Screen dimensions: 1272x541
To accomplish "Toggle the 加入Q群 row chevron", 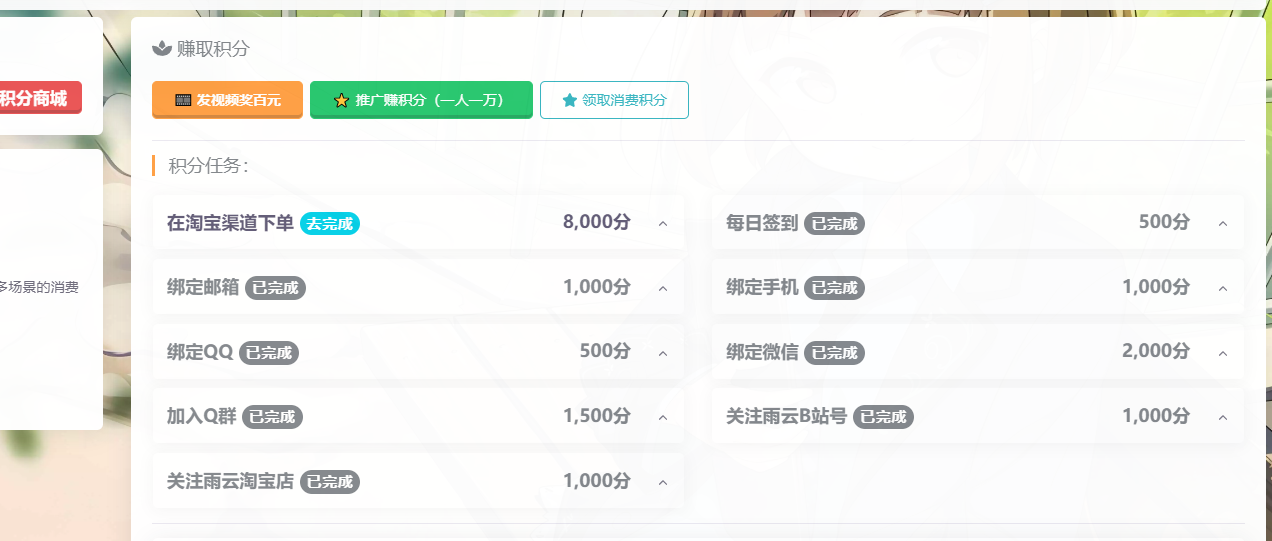I will click(663, 417).
